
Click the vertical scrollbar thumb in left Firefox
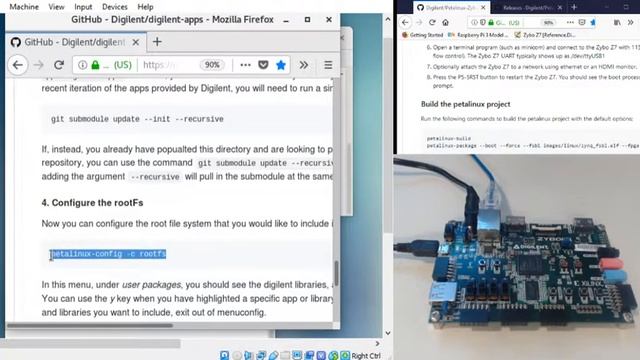tap(337, 274)
